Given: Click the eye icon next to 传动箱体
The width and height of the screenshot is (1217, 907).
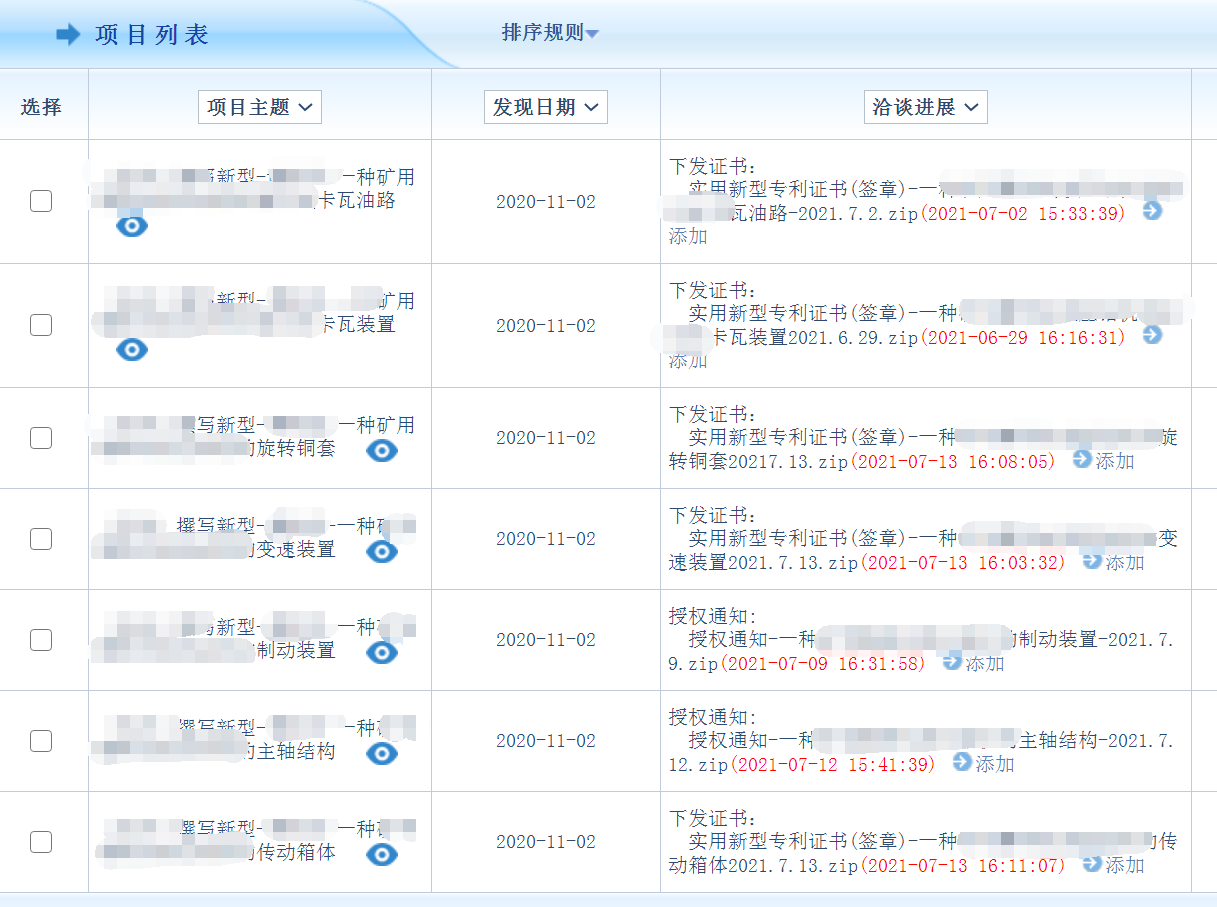Looking at the screenshot, I should click(x=381, y=854).
